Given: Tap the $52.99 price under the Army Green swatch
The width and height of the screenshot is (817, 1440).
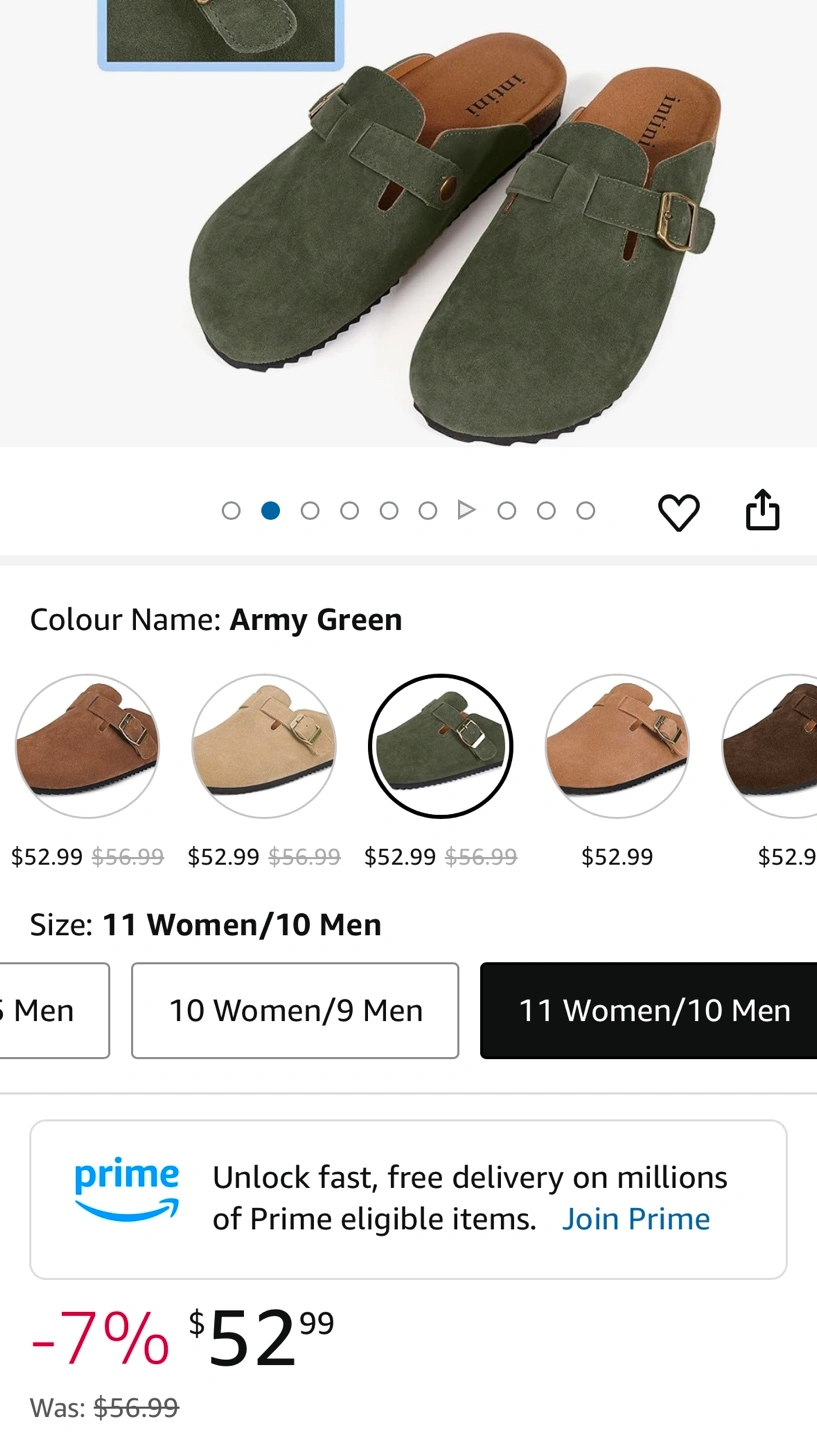Looking at the screenshot, I should [x=400, y=857].
